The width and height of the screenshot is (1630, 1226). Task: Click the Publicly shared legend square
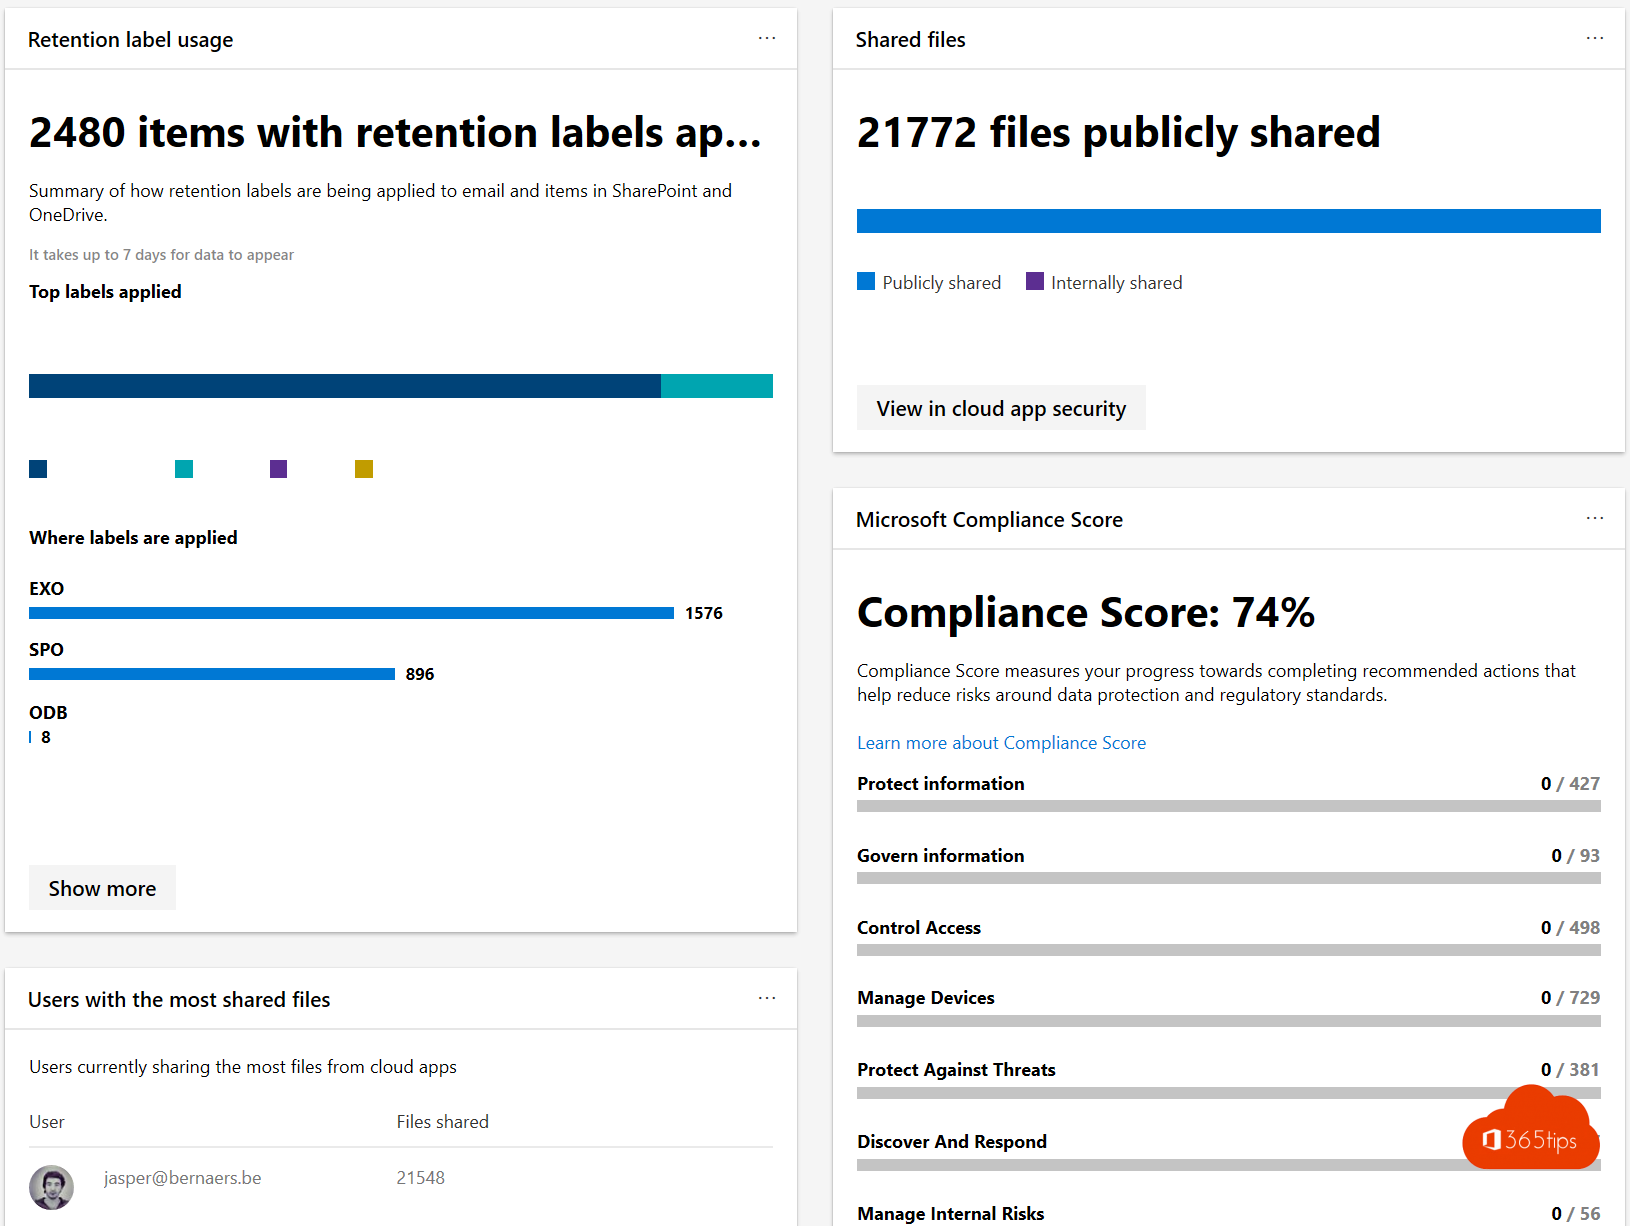click(866, 281)
